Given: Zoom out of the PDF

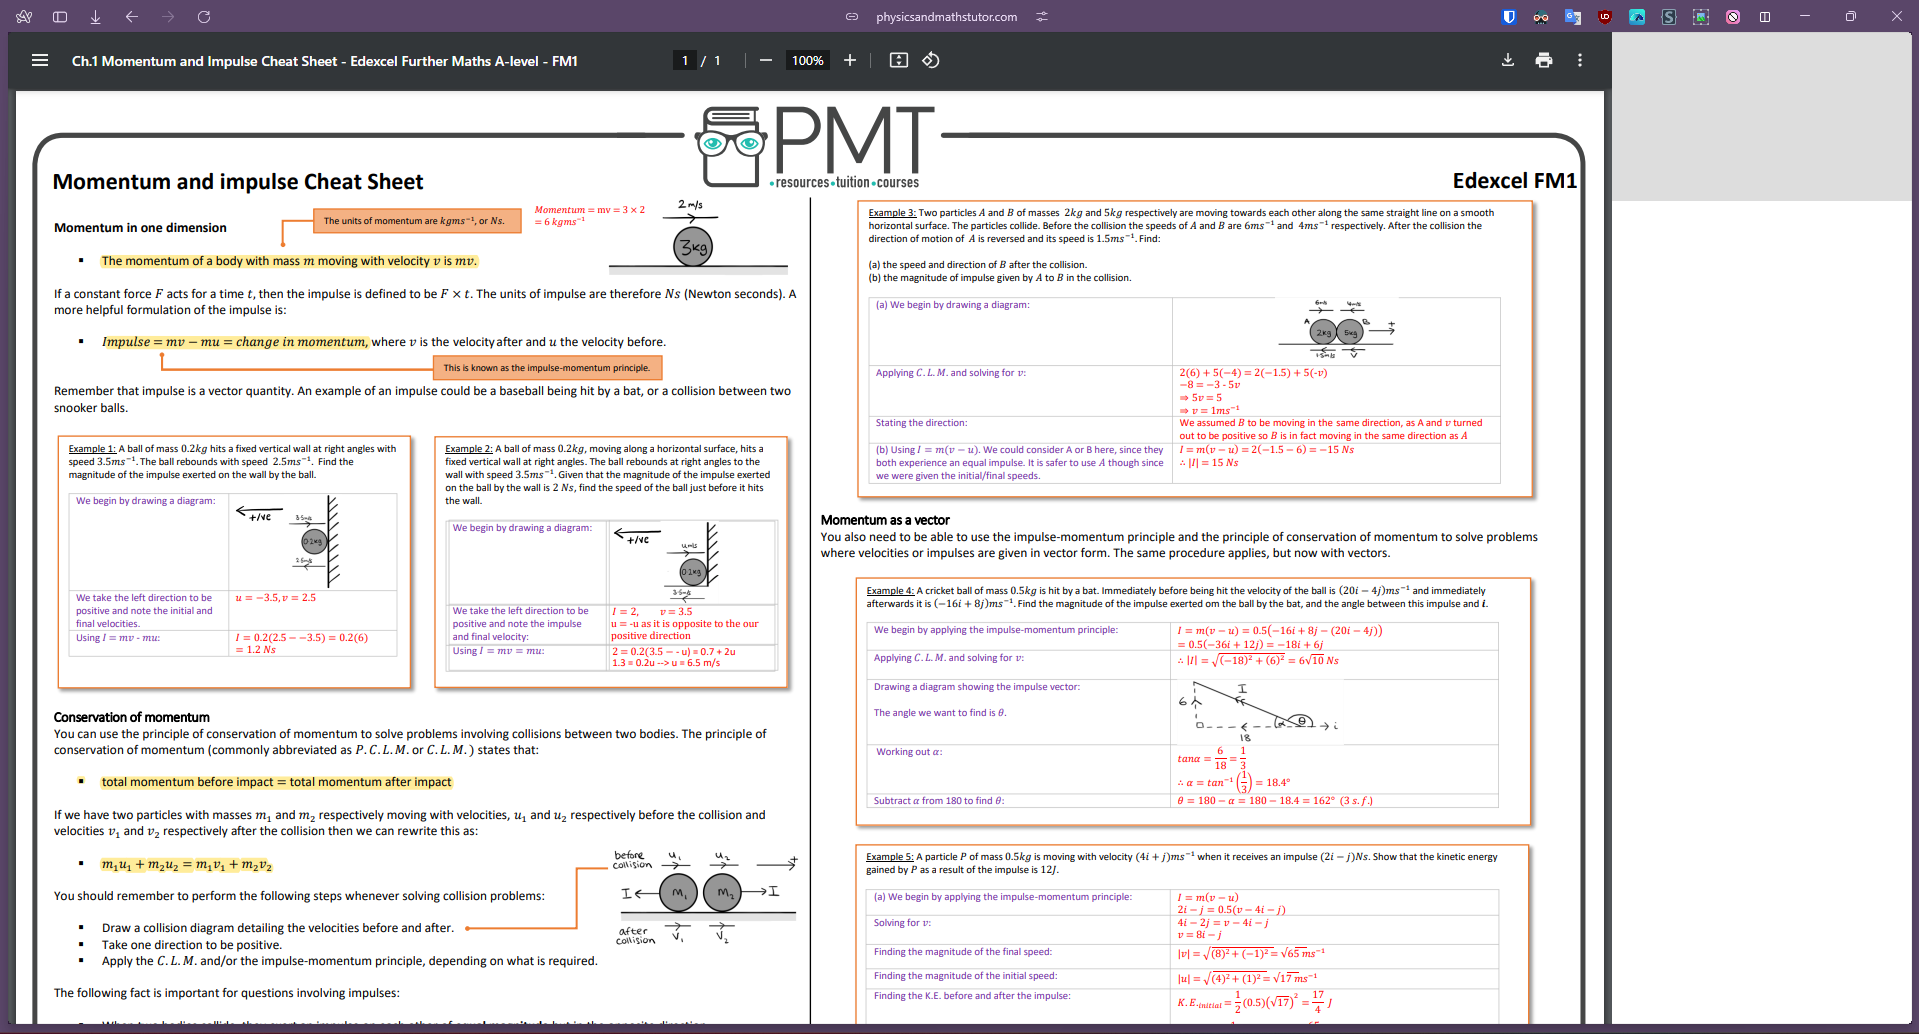Looking at the screenshot, I should [766, 60].
